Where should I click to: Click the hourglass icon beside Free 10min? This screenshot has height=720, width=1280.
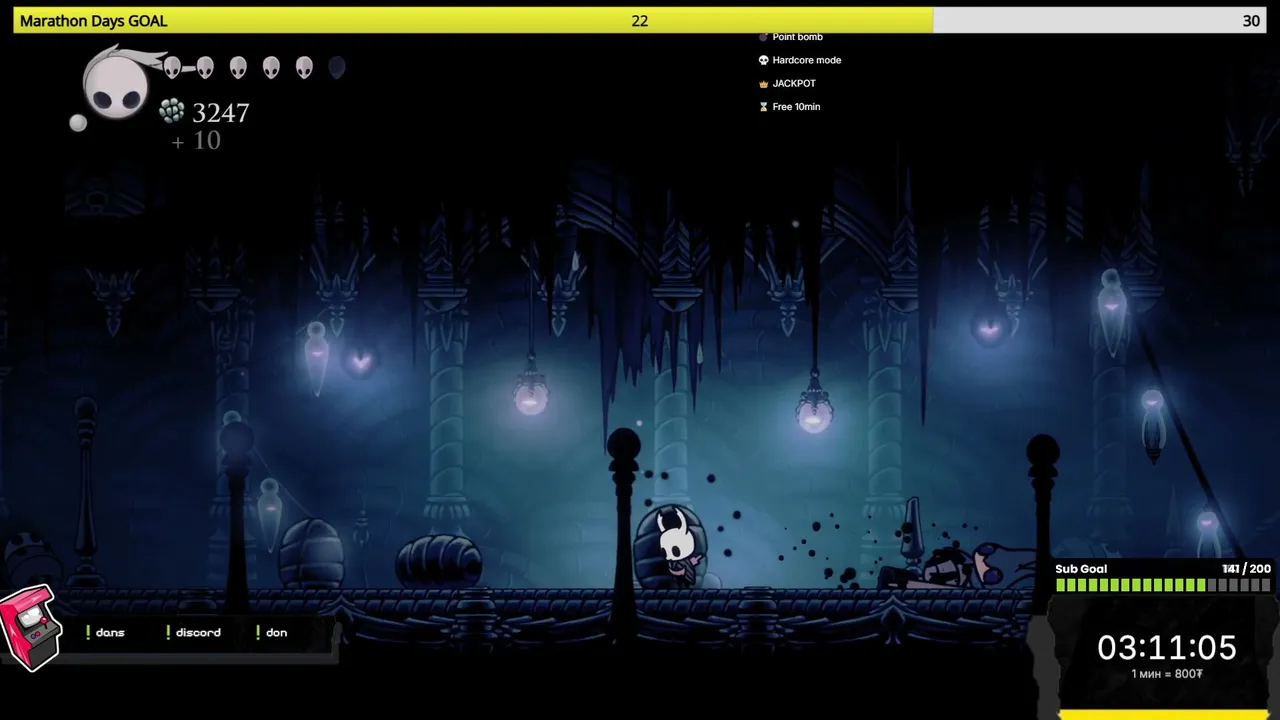tap(763, 107)
